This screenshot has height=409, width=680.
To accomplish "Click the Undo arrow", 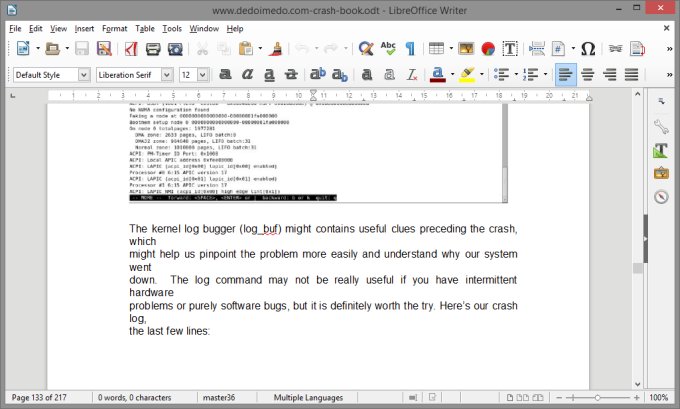I will click(x=302, y=49).
